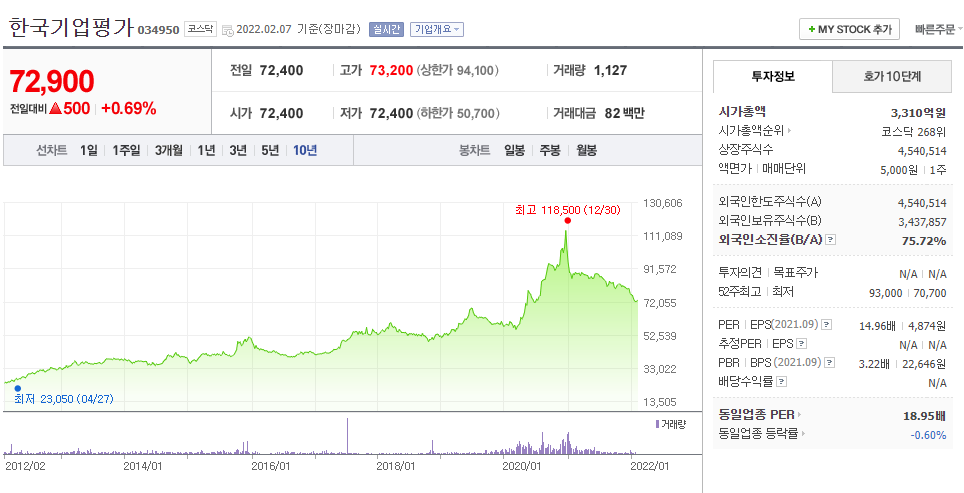Switch to the 투자정보 tab
This screenshot has height=493, width=964.
click(x=773, y=76)
